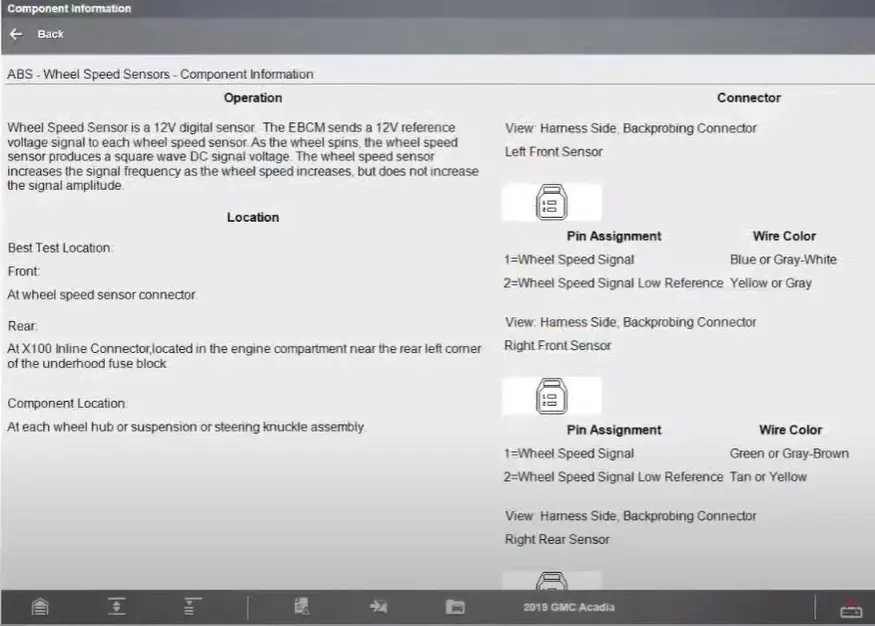This screenshot has height=626, width=875.
Task: Go to Home via bottom toolbar icon
Action: pos(40,607)
